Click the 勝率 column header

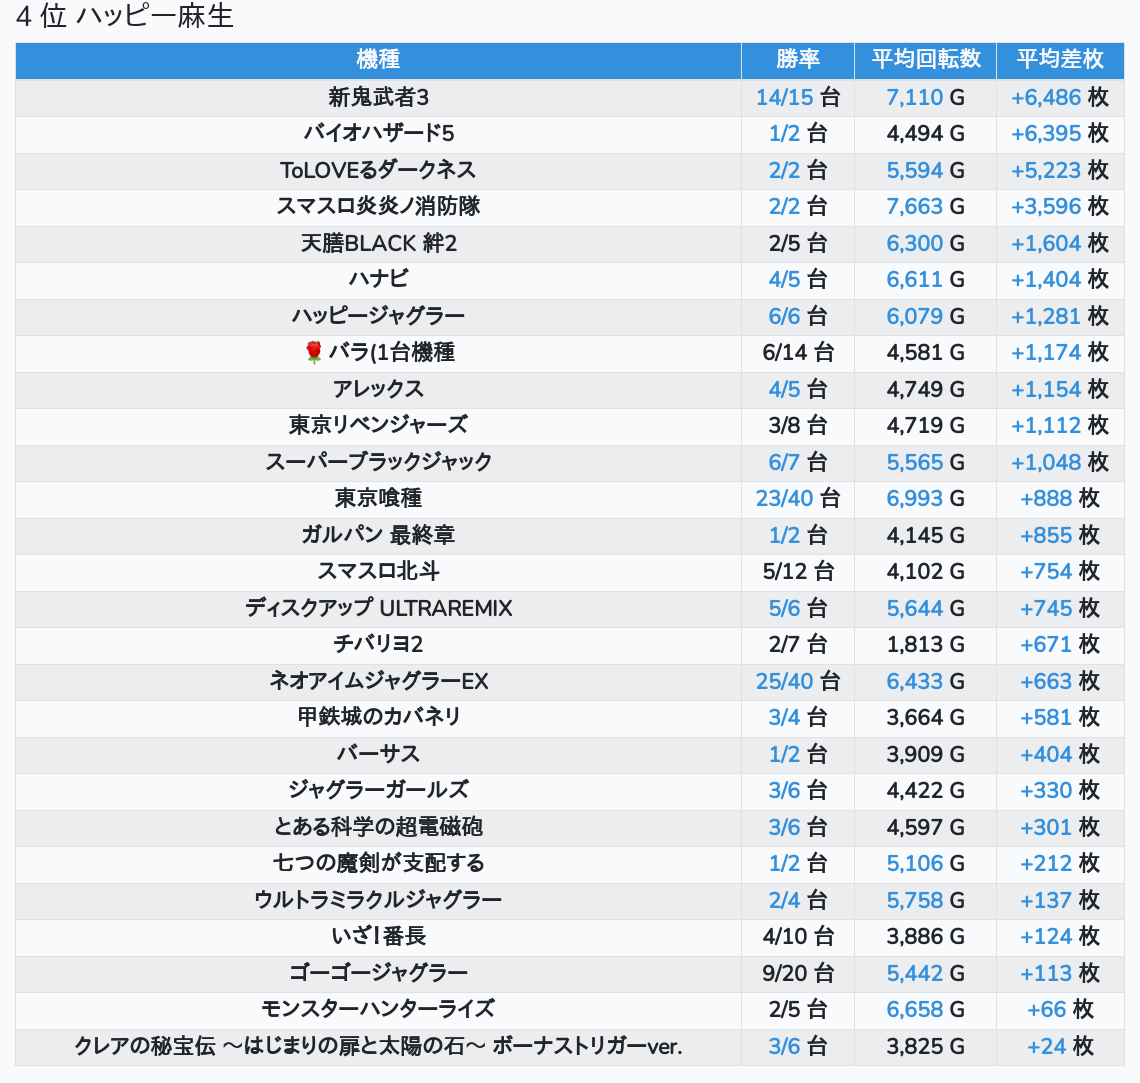pos(797,60)
